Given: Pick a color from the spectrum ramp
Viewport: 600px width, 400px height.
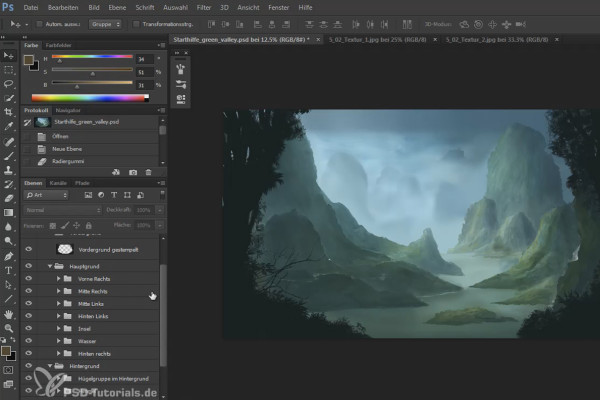Looking at the screenshot, I should 90,98.
